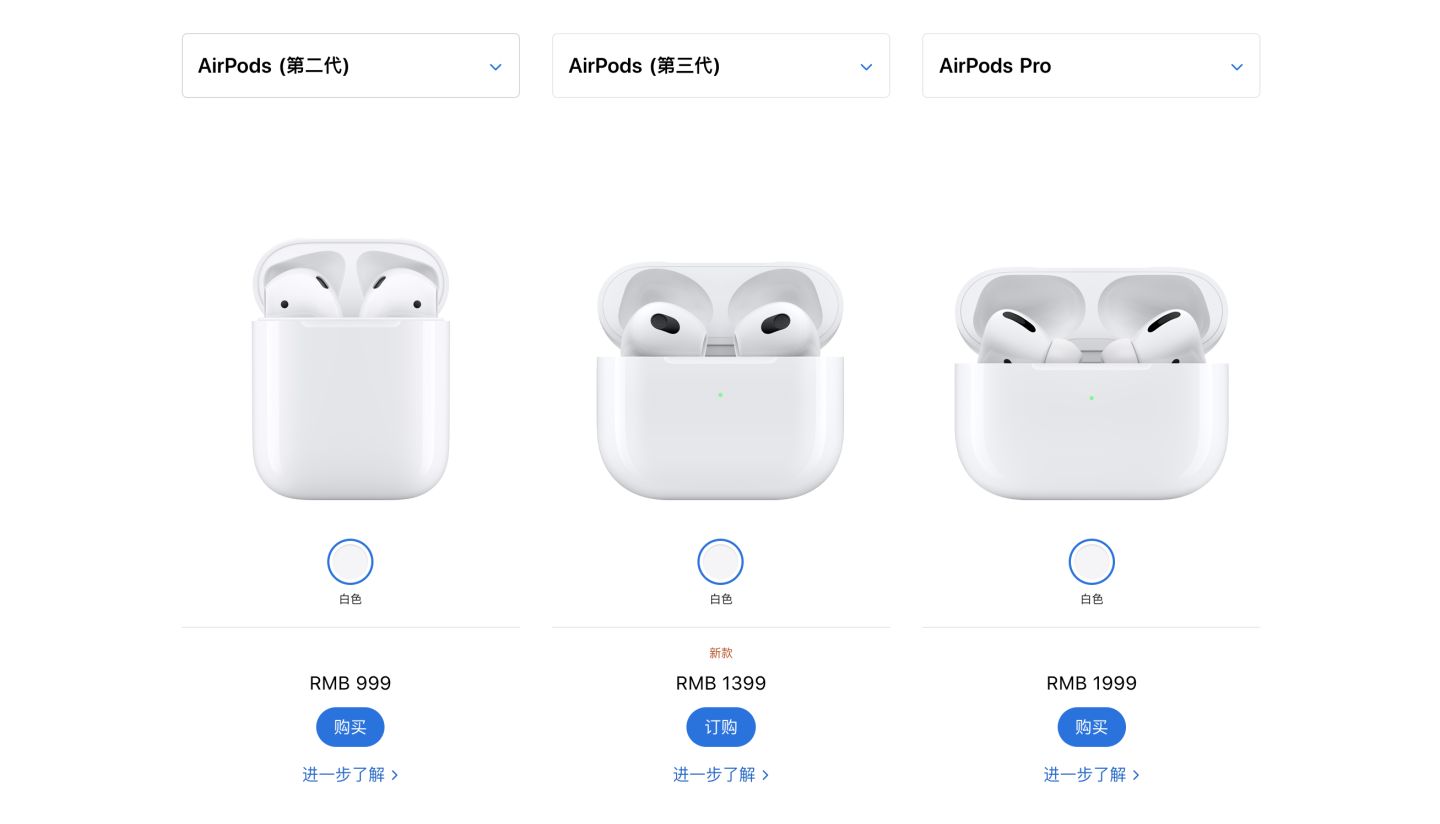
Task: Open the AirPods Pro comparison dropdown
Action: pyautogui.click(x=1091, y=65)
